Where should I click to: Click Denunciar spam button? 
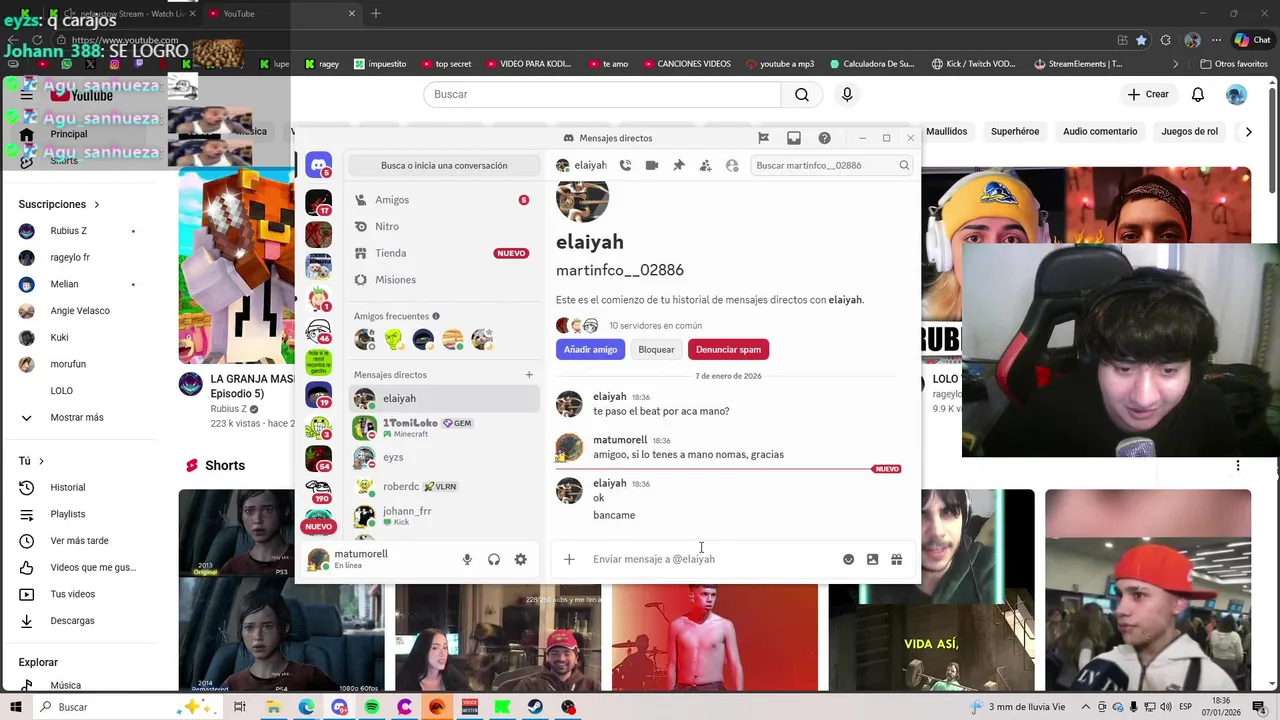728,349
